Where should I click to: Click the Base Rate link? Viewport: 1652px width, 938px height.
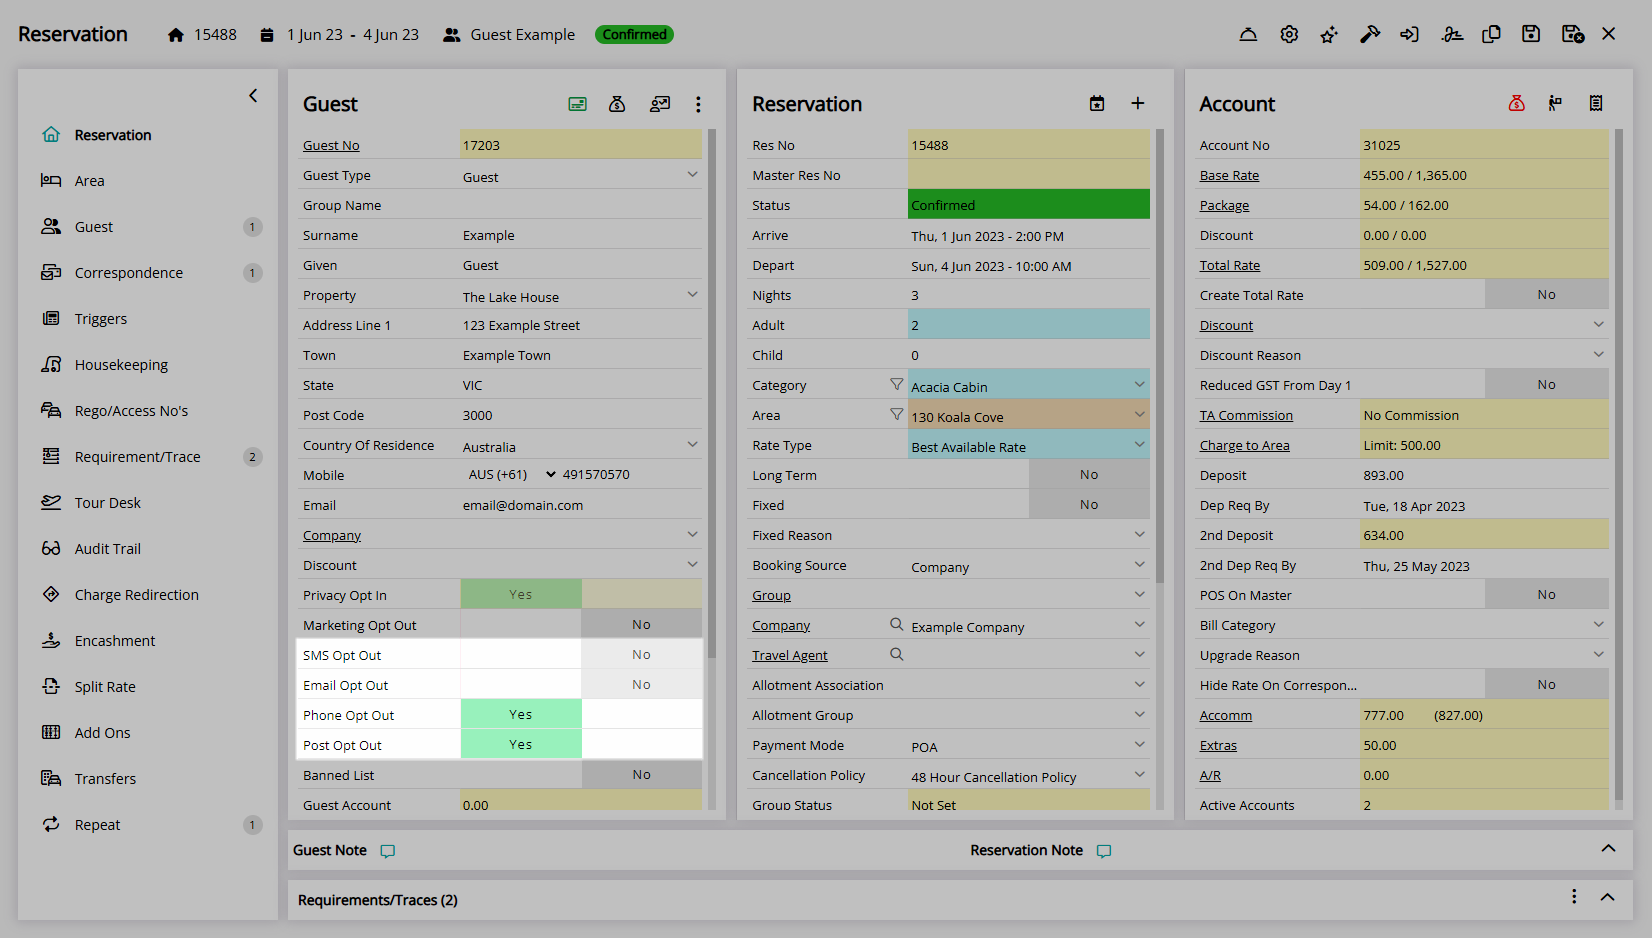tap(1229, 175)
